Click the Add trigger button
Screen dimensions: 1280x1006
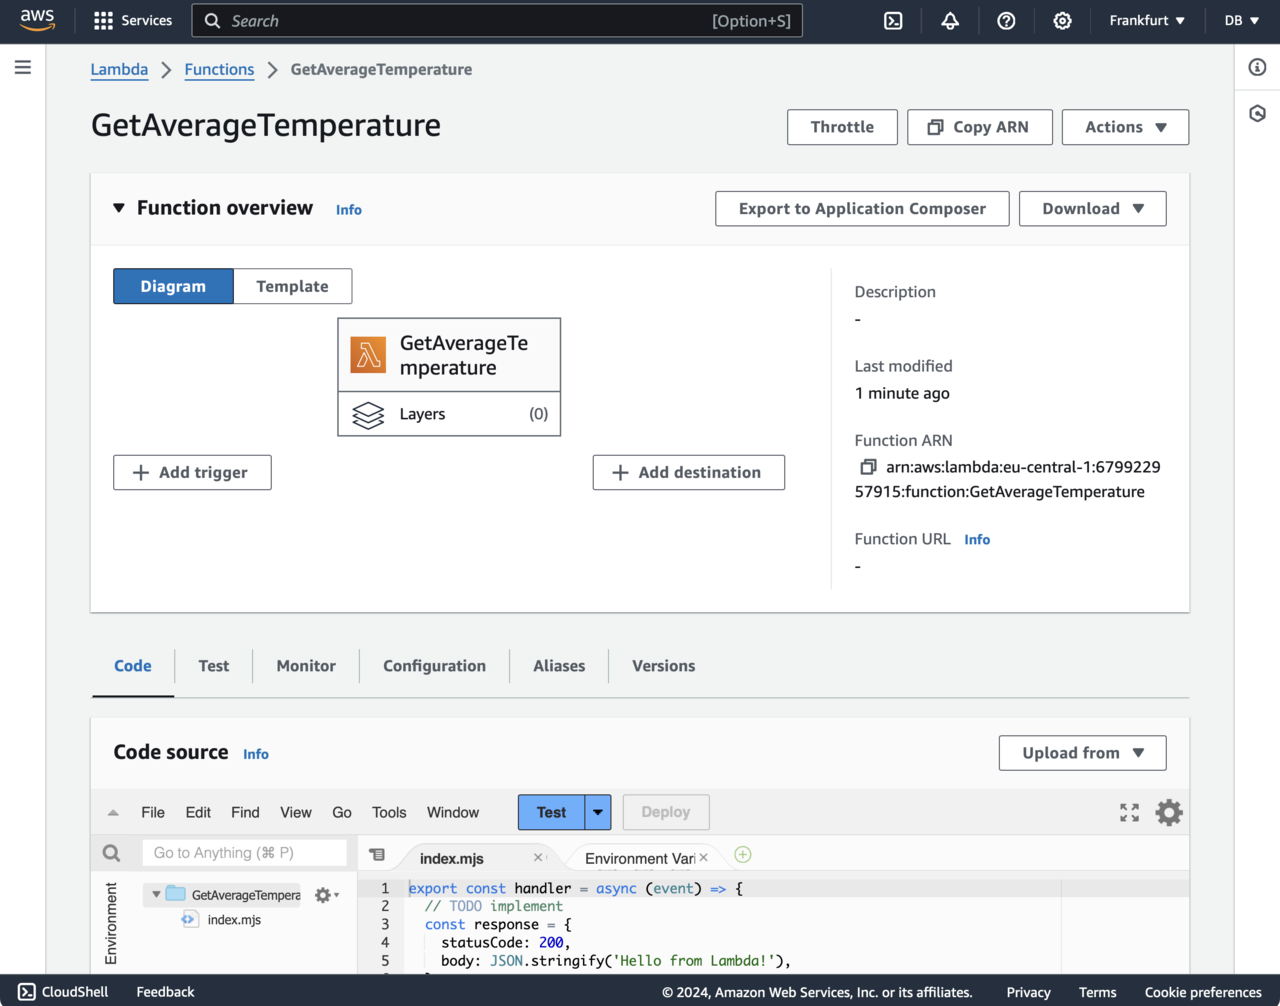coord(192,473)
